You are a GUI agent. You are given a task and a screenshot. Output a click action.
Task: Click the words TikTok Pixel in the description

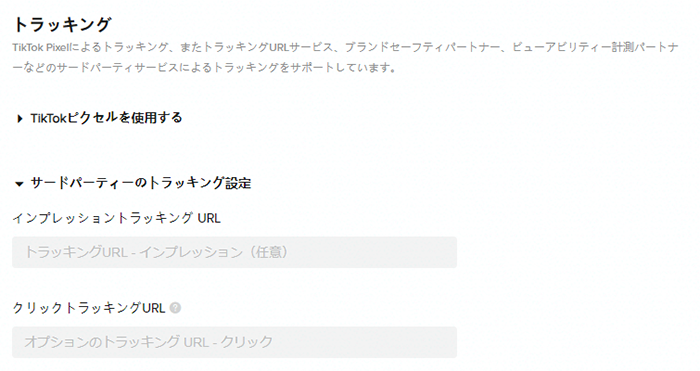coord(42,47)
